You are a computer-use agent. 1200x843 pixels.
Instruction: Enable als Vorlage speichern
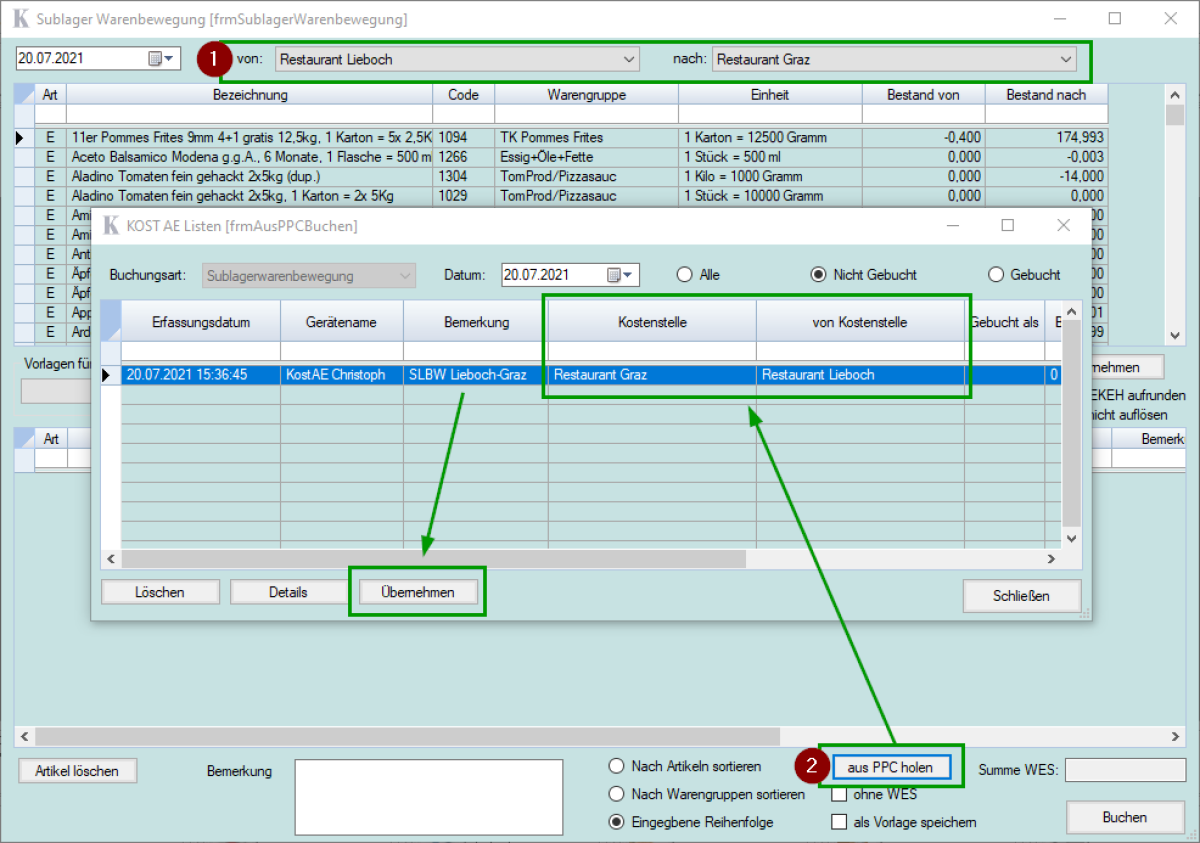coord(840,822)
